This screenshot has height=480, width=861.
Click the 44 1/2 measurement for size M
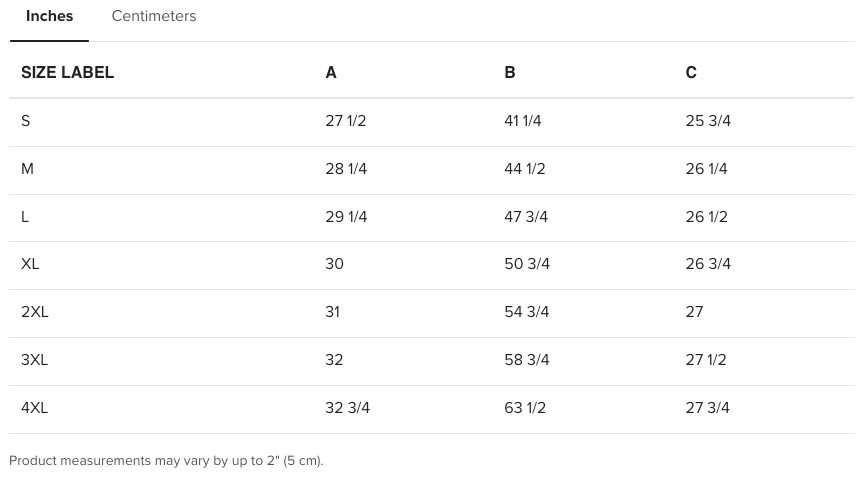point(525,169)
